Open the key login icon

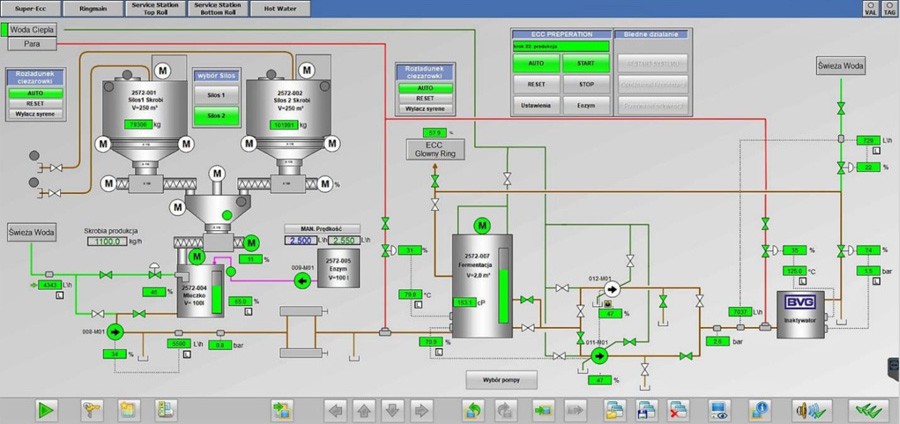[x=91, y=411]
